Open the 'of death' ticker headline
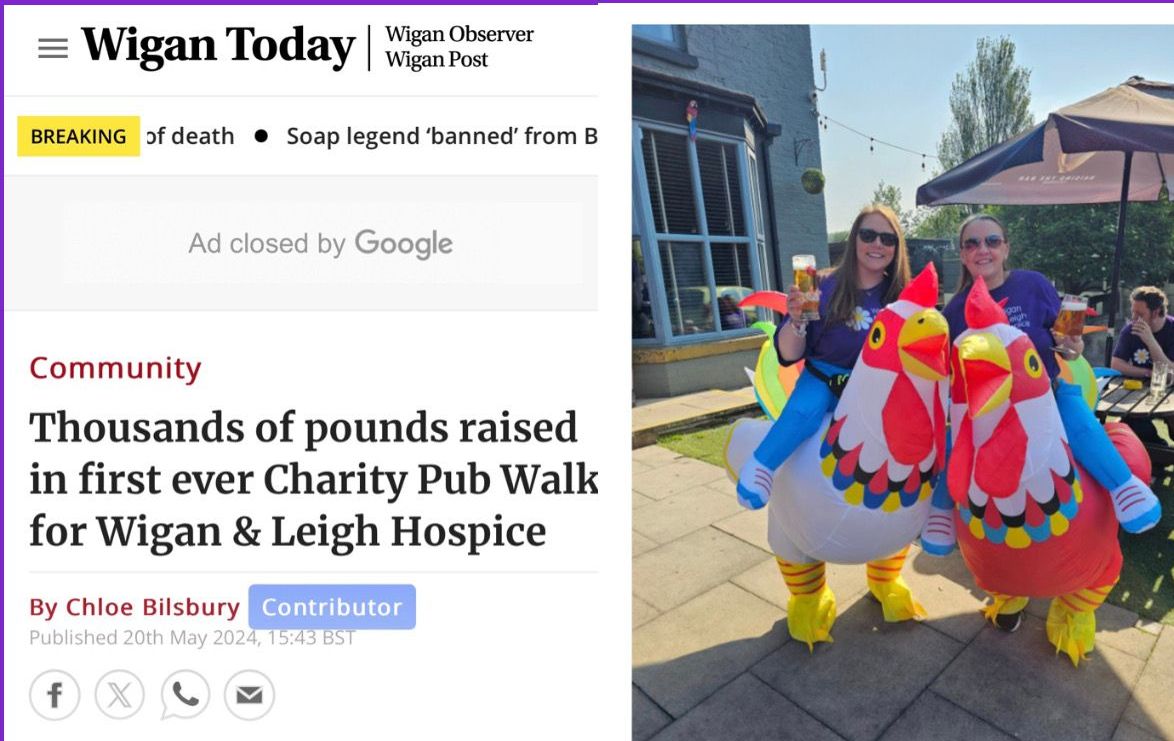Screen dimensions: 1174x741 pos(190,136)
